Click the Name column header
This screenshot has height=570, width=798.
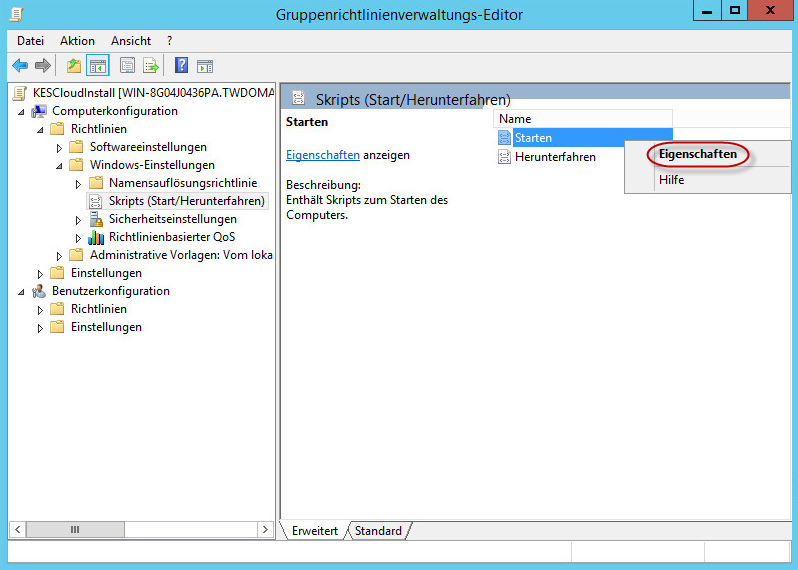point(583,119)
